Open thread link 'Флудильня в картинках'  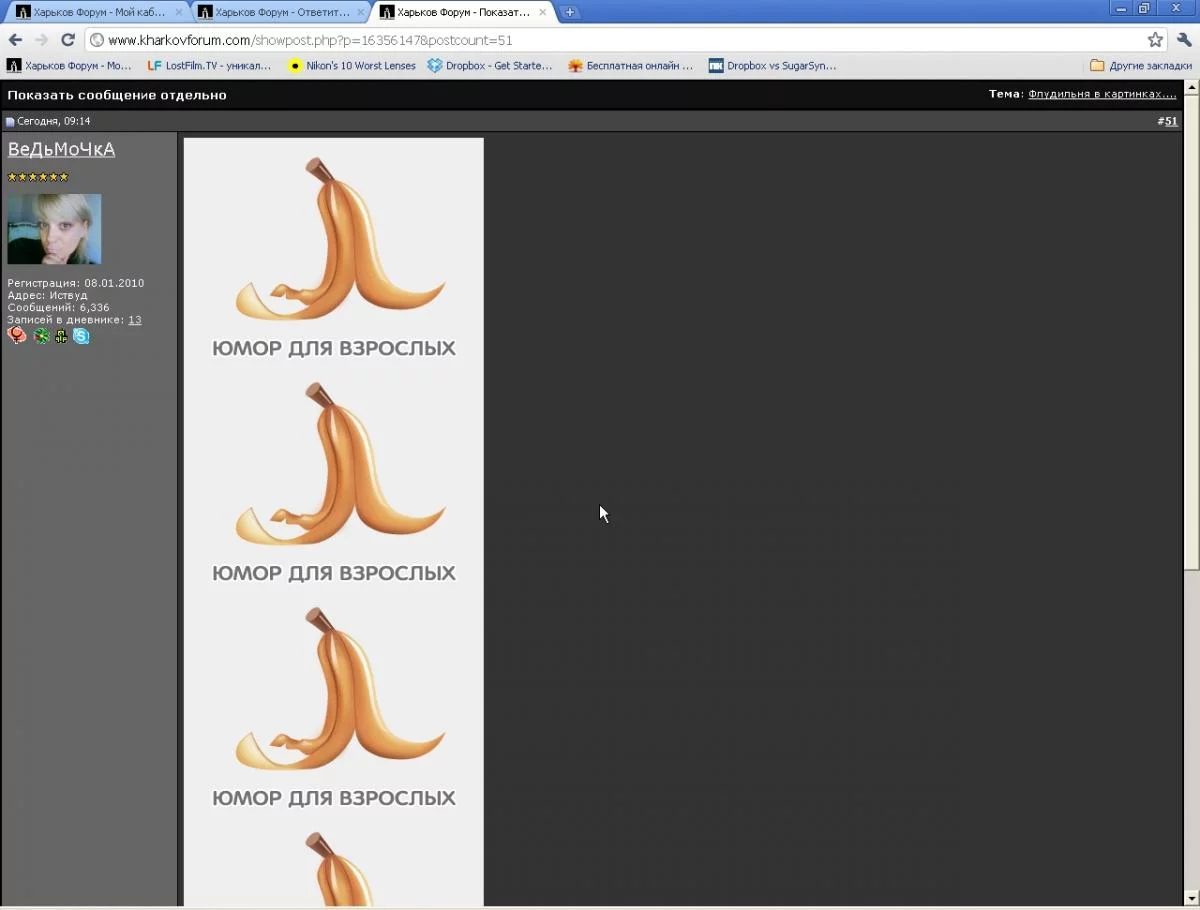[x=1102, y=94]
